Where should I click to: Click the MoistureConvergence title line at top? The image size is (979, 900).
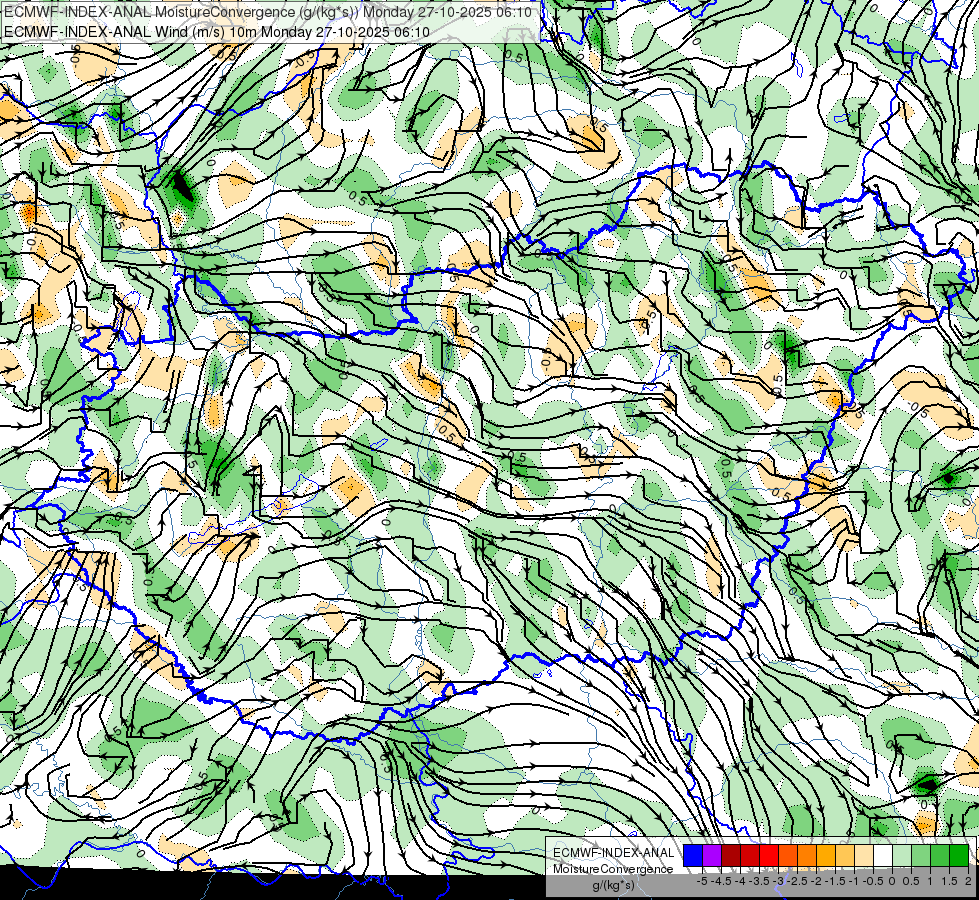pyautogui.click(x=268, y=12)
